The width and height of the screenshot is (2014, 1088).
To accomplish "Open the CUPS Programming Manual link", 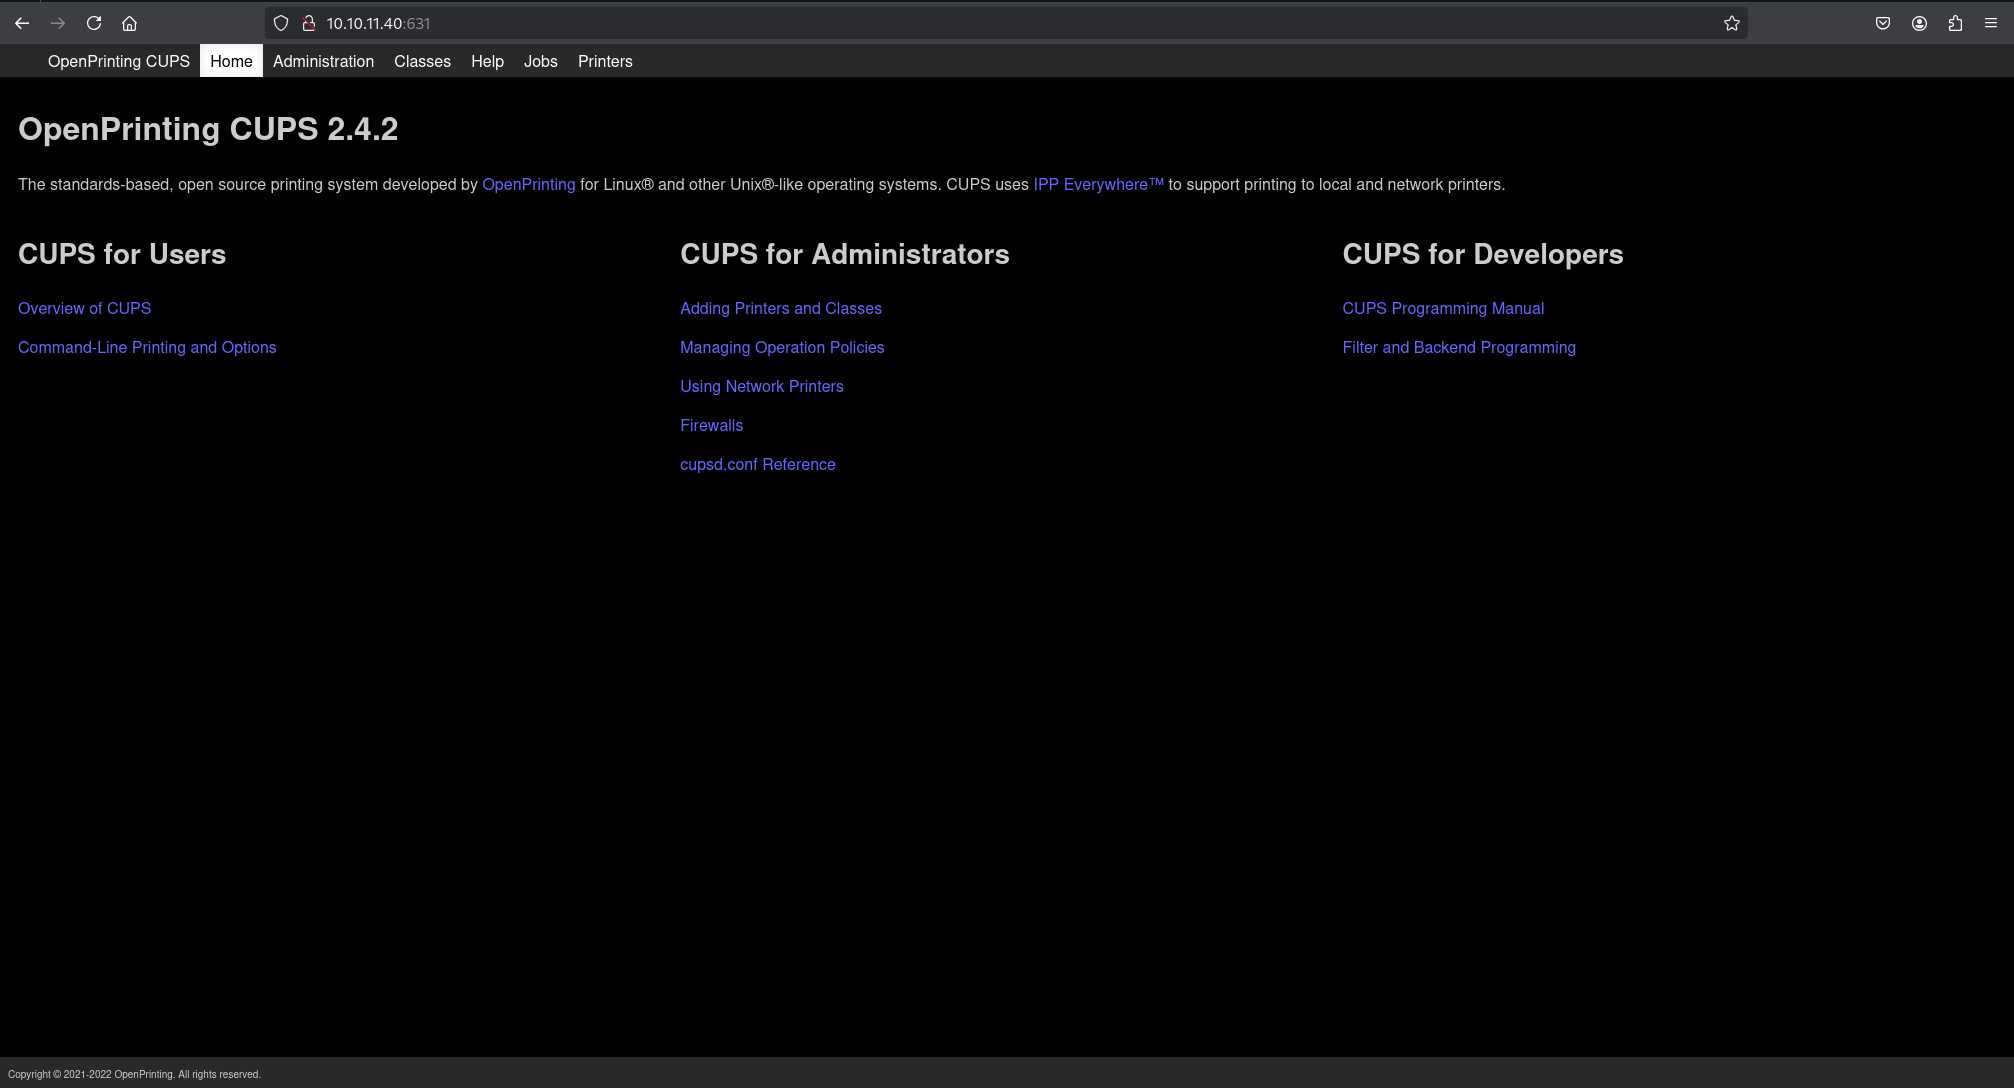I will click(x=1442, y=308).
